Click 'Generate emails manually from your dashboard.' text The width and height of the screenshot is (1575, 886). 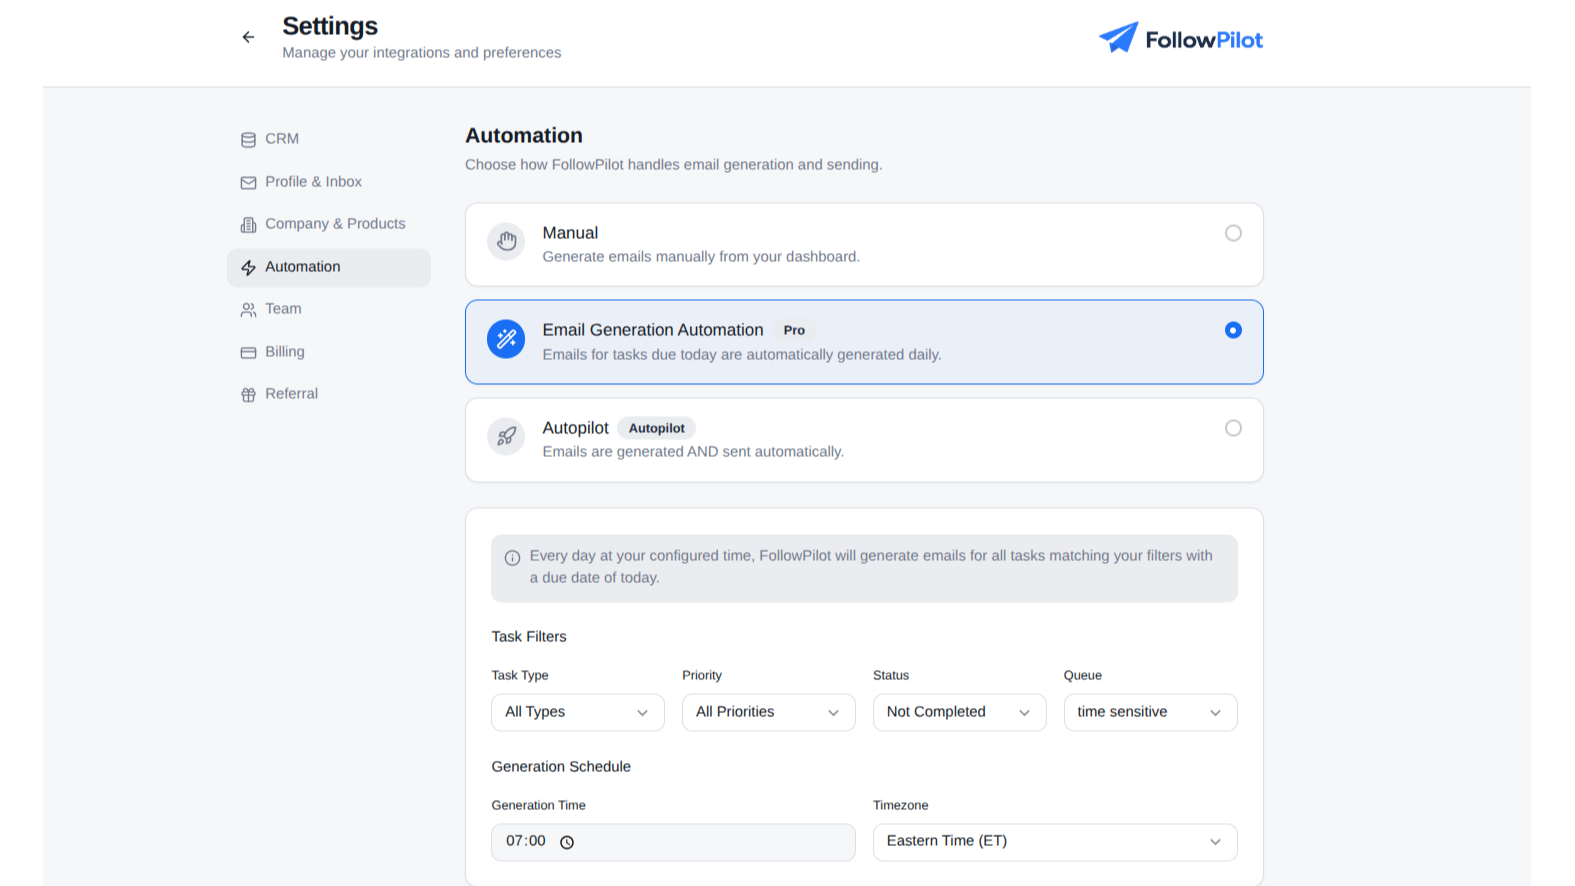[x=701, y=257]
